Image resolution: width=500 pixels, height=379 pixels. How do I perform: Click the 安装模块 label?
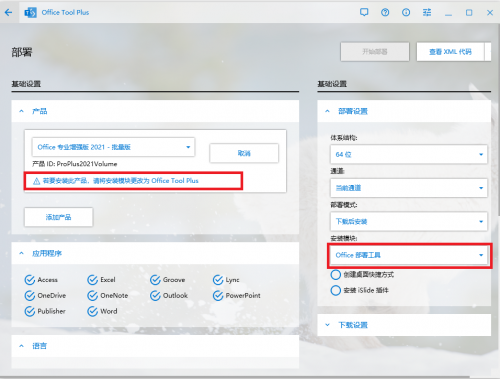click(344, 238)
